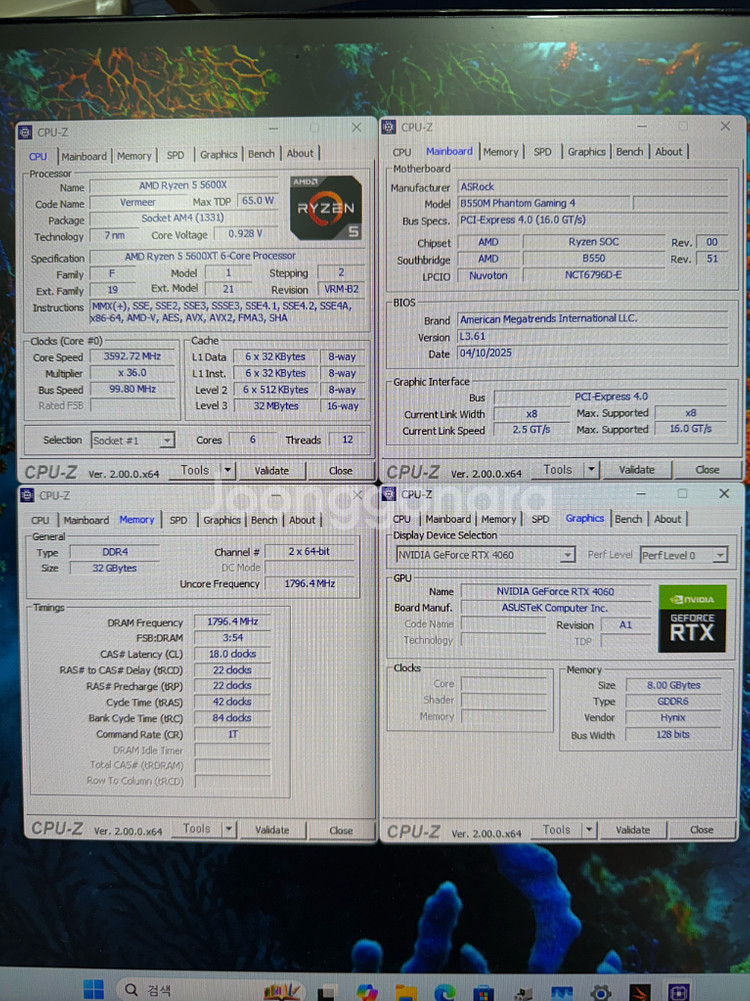The image size is (750, 1001).
Task: Expand Tools arrow in the Mainboard window
Action: pos(591,470)
